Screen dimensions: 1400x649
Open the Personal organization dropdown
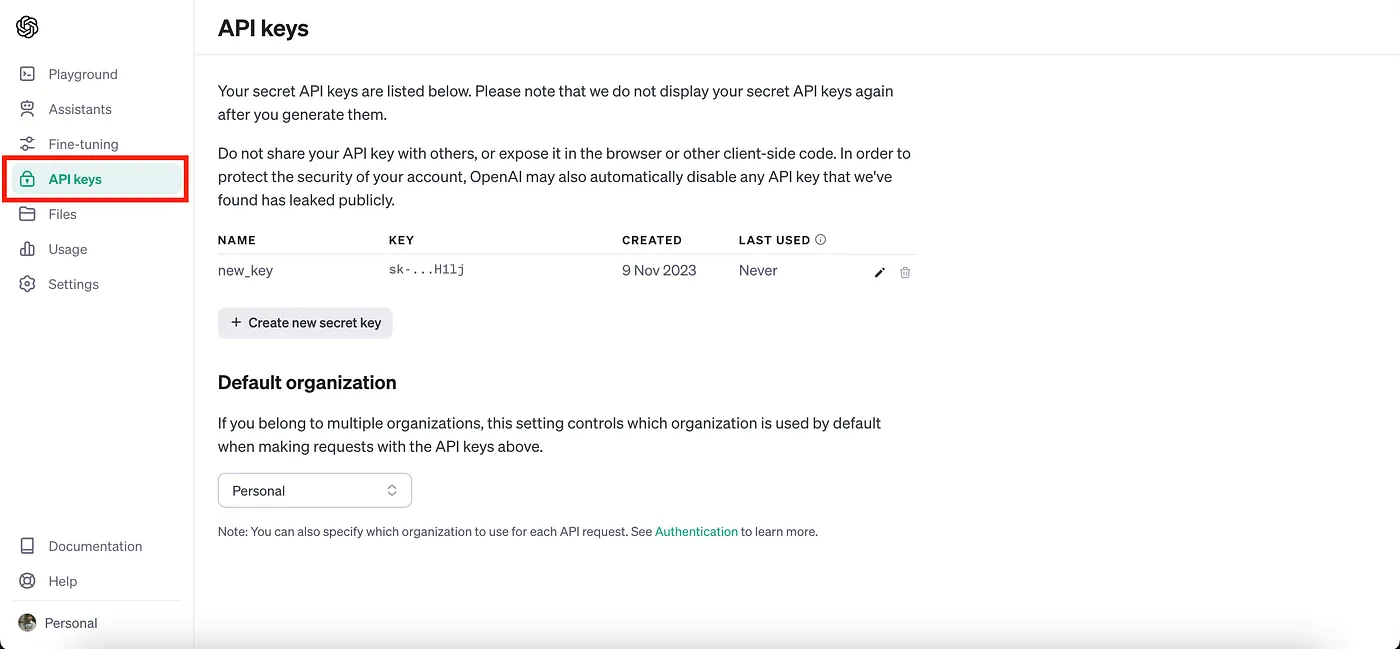point(315,490)
